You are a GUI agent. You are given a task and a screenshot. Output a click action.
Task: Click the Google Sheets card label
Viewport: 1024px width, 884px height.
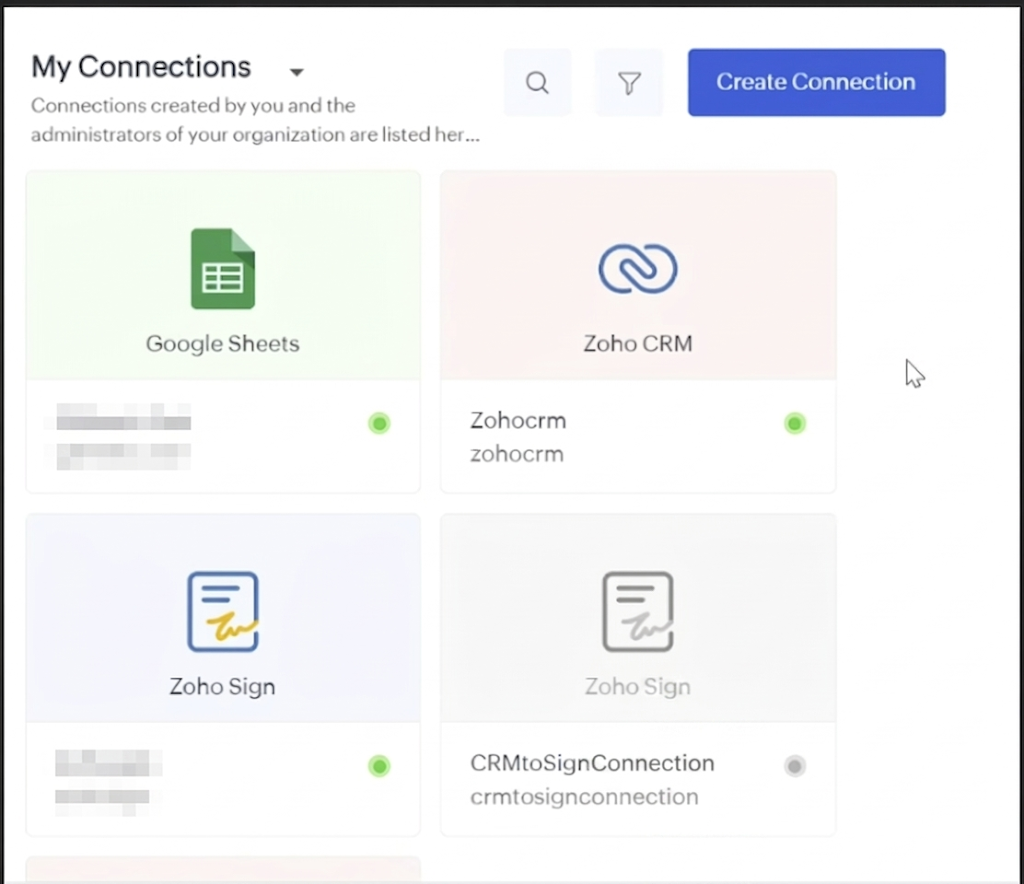click(x=223, y=344)
